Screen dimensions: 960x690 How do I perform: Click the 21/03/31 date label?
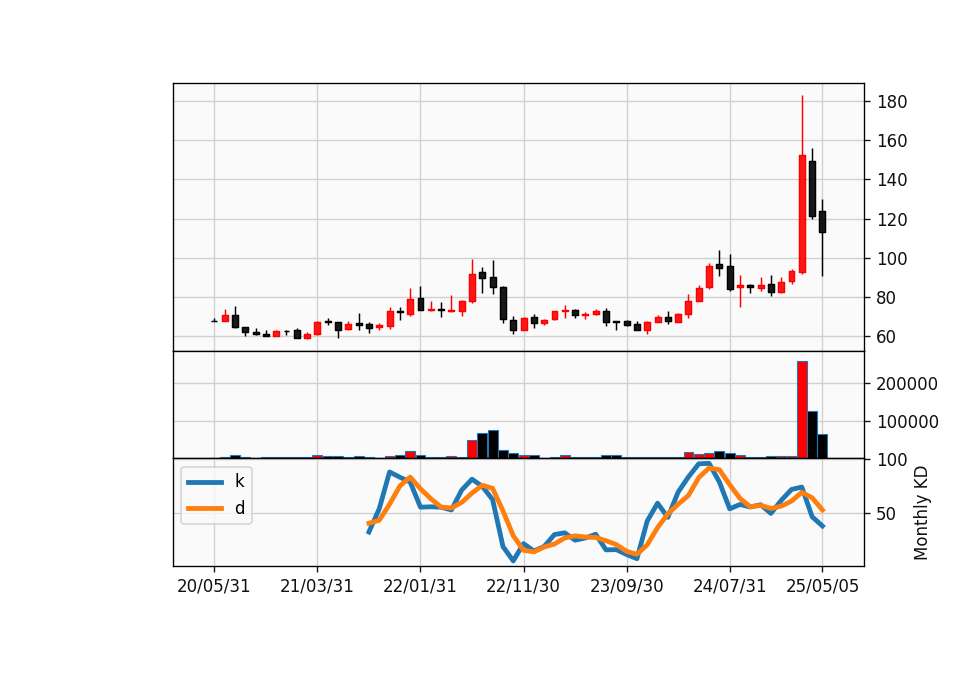317,586
